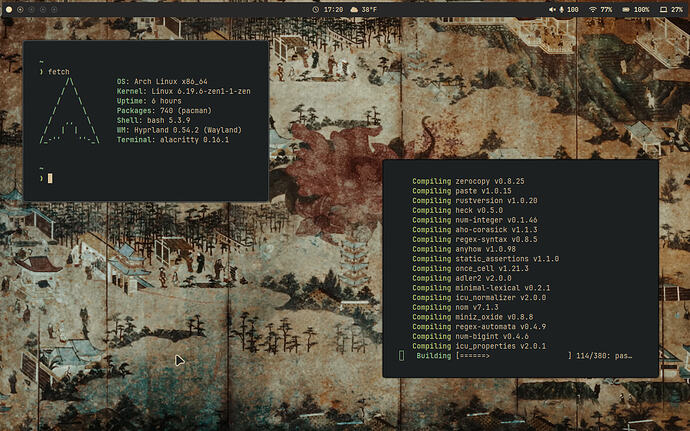Click 'Compiling icu_normalizer v2.0.0' line
The width and height of the screenshot is (690, 431).
479,297
